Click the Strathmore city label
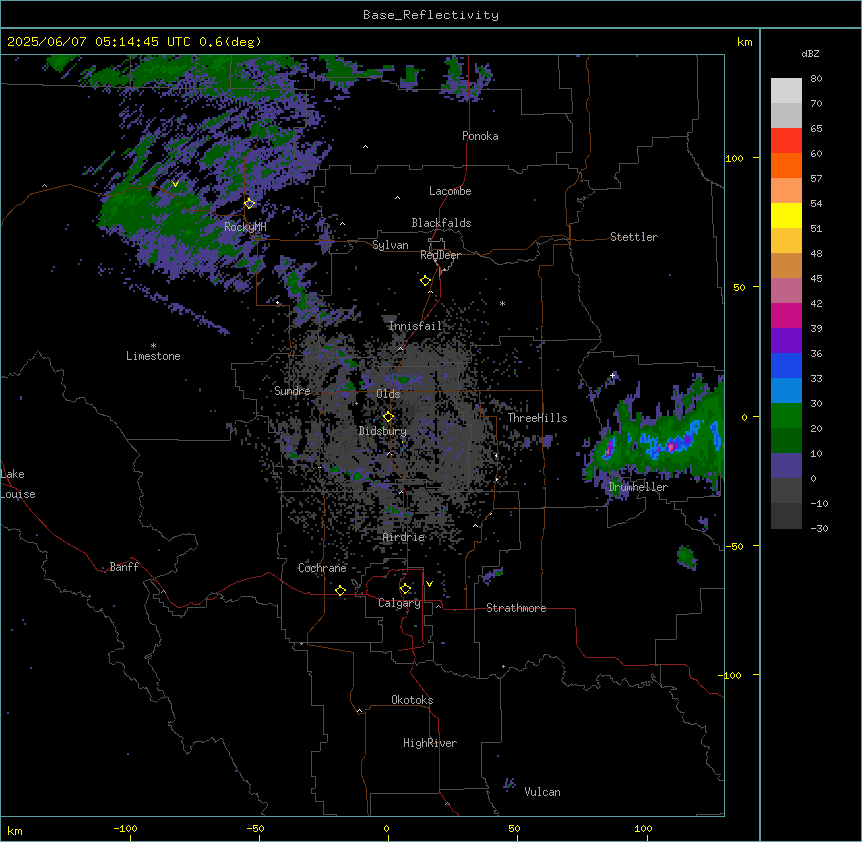The width and height of the screenshot is (862, 842). (516, 608)
